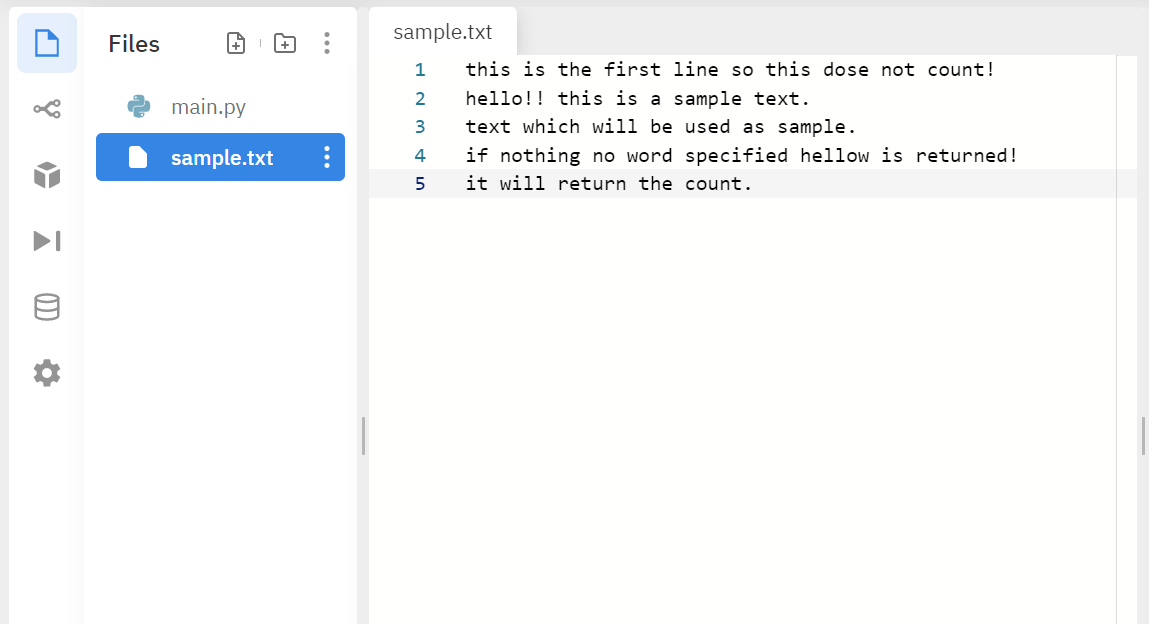Select main.py in the file tree
The image size is (1149, 624).
click(x=208, y=107)
